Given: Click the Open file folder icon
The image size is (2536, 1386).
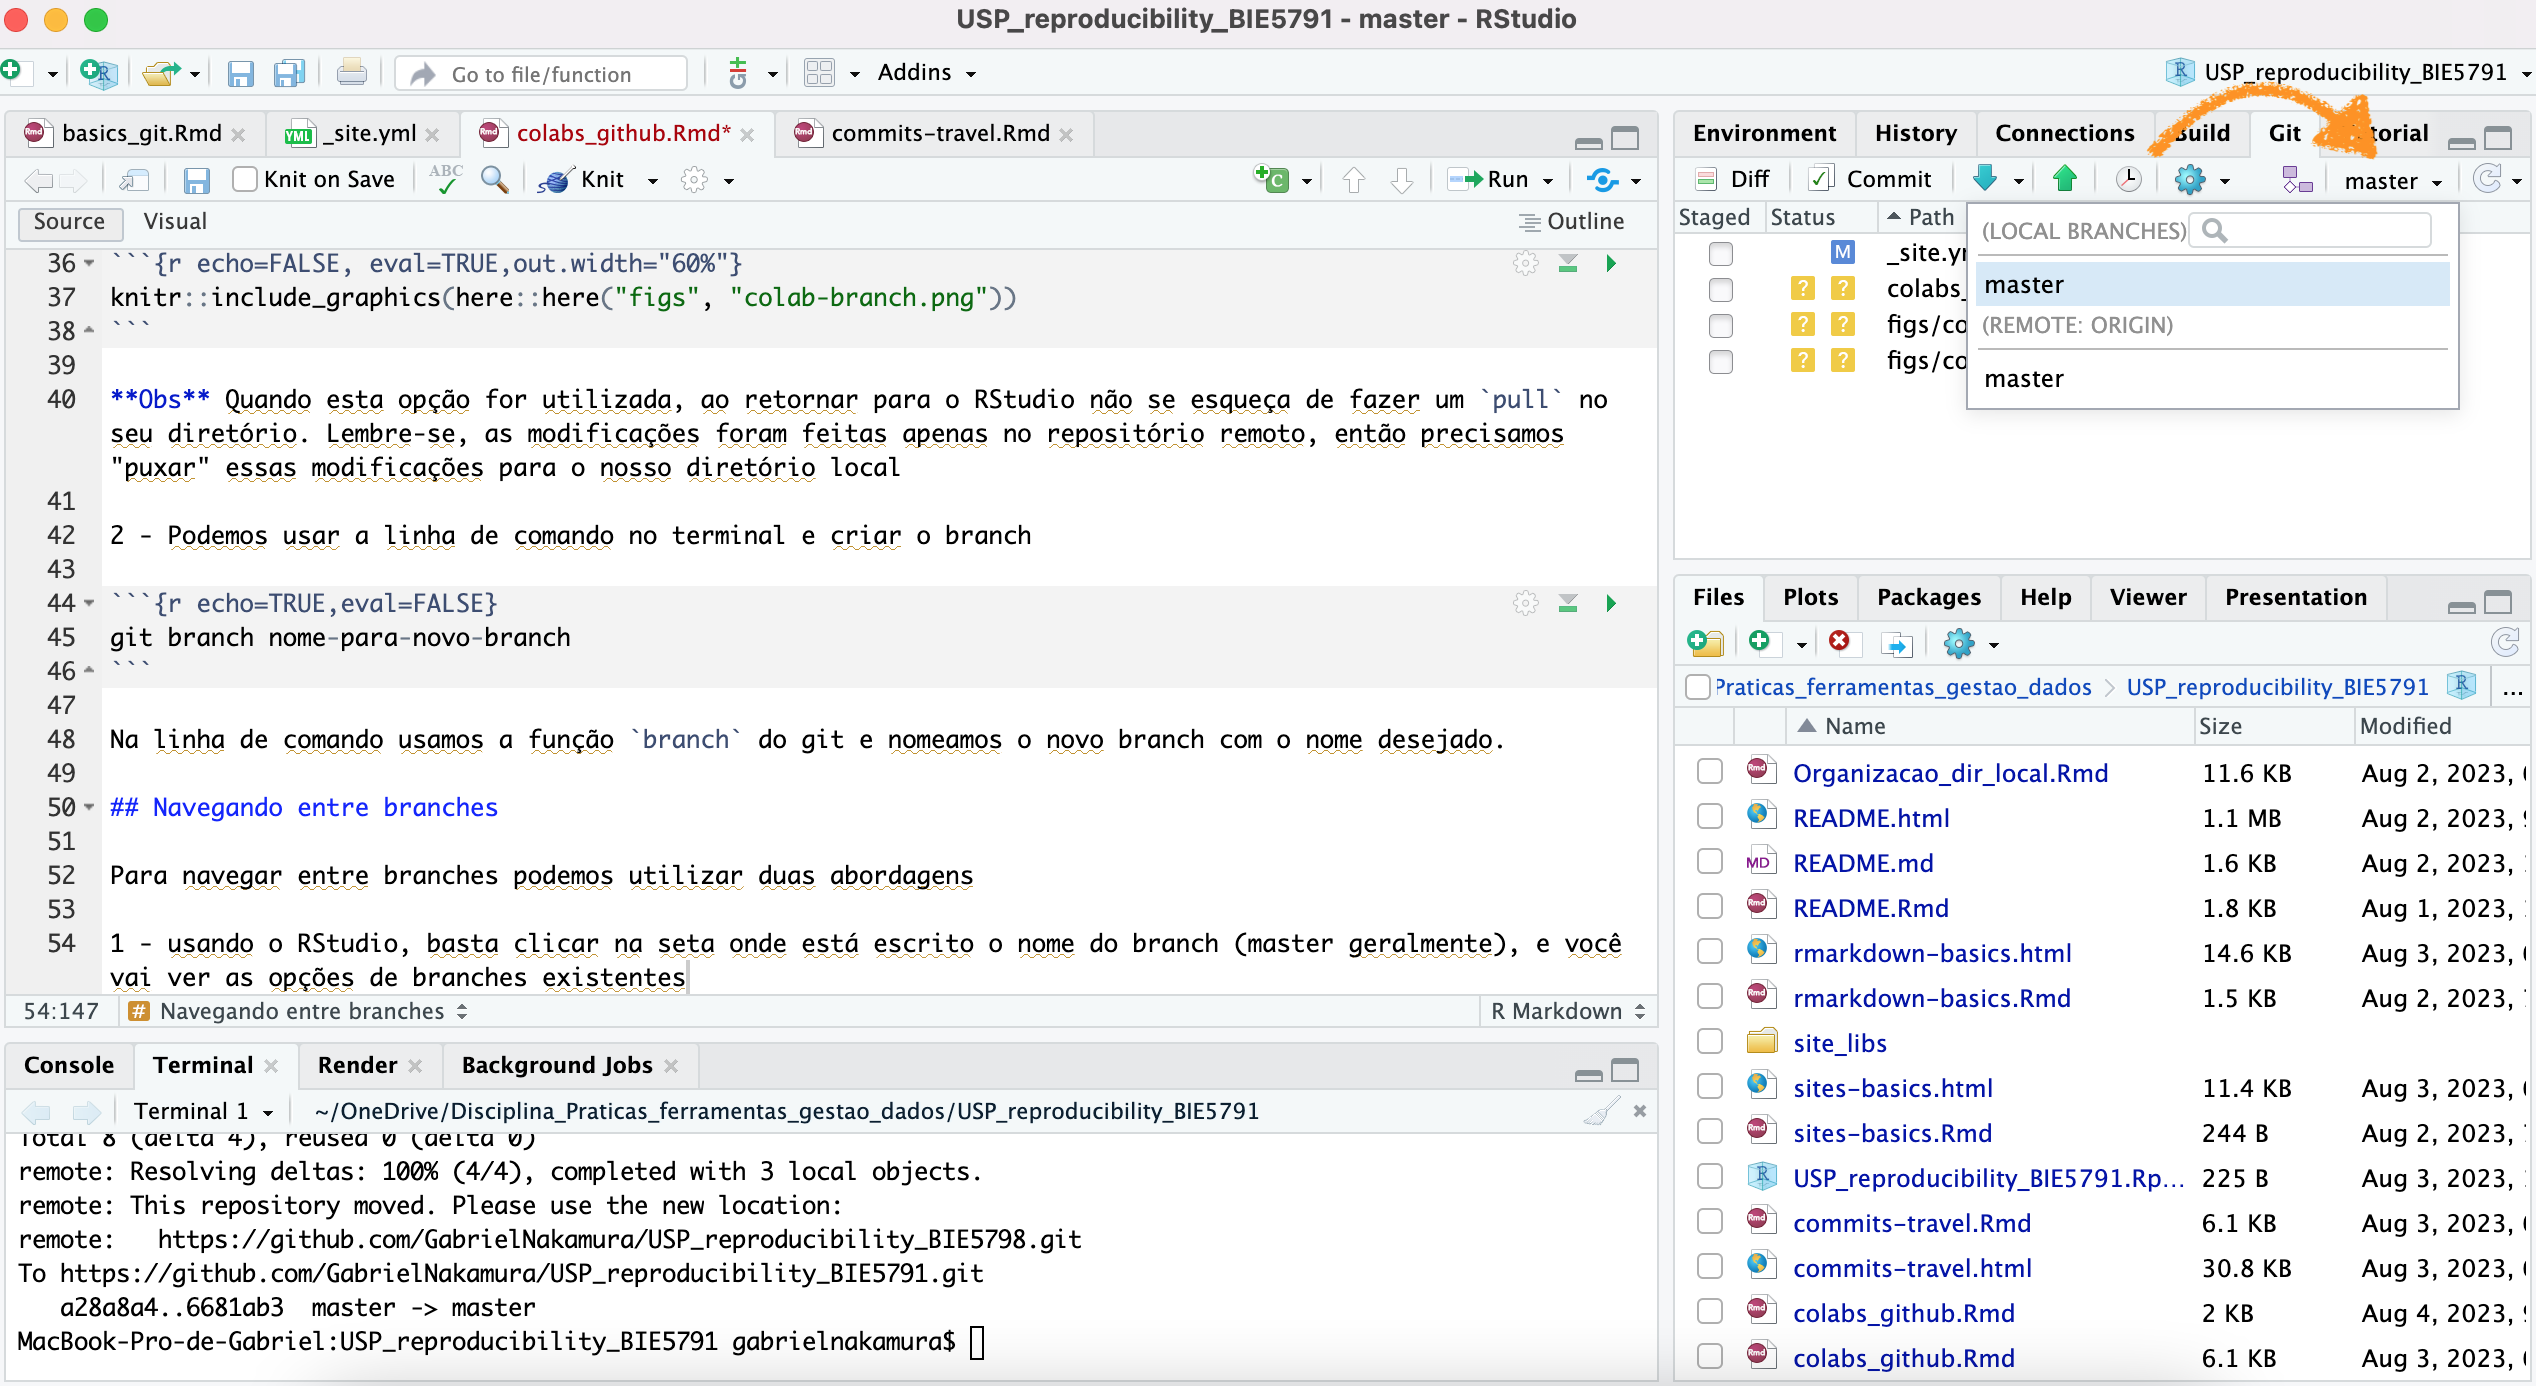Looking at the screenshot, I should point(160,73).
